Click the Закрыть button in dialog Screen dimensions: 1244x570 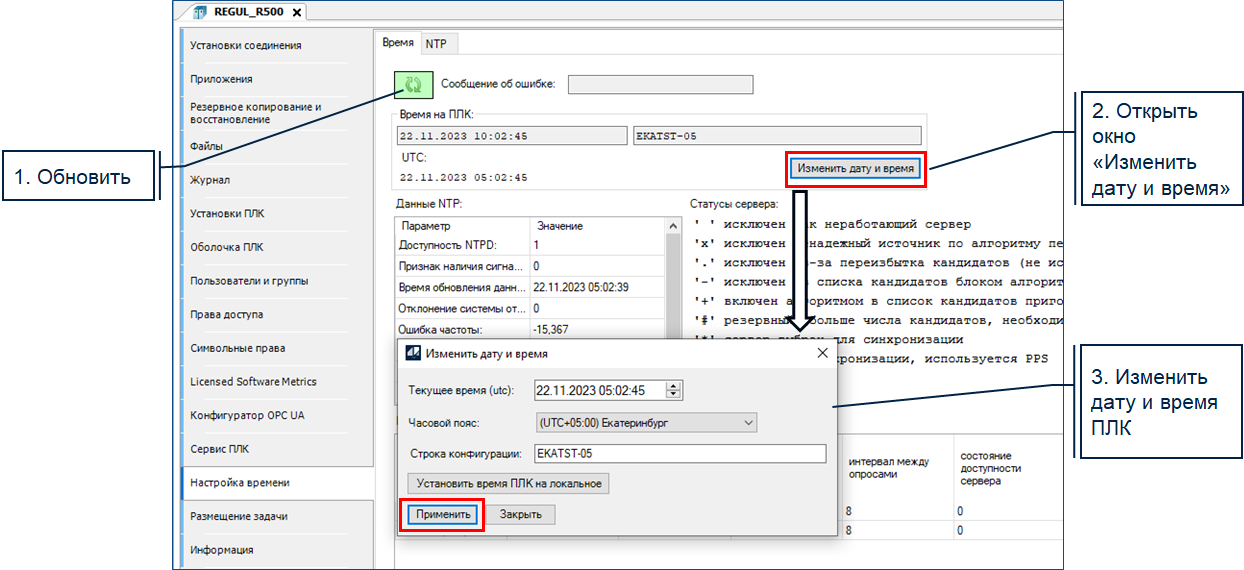(520, 514)
